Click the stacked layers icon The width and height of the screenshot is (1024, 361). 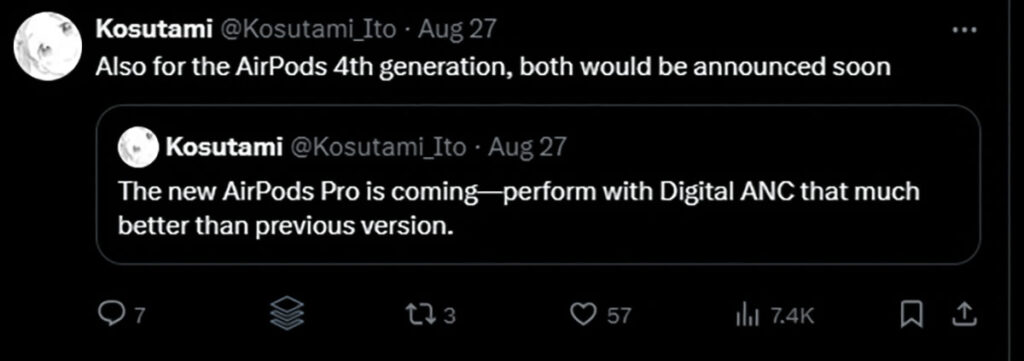[x=288, y=313]
